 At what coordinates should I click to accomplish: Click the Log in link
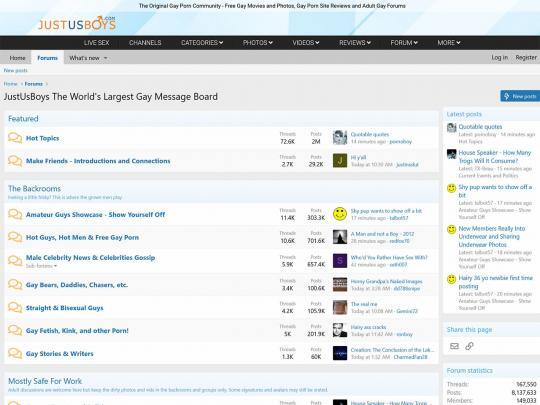499,57
